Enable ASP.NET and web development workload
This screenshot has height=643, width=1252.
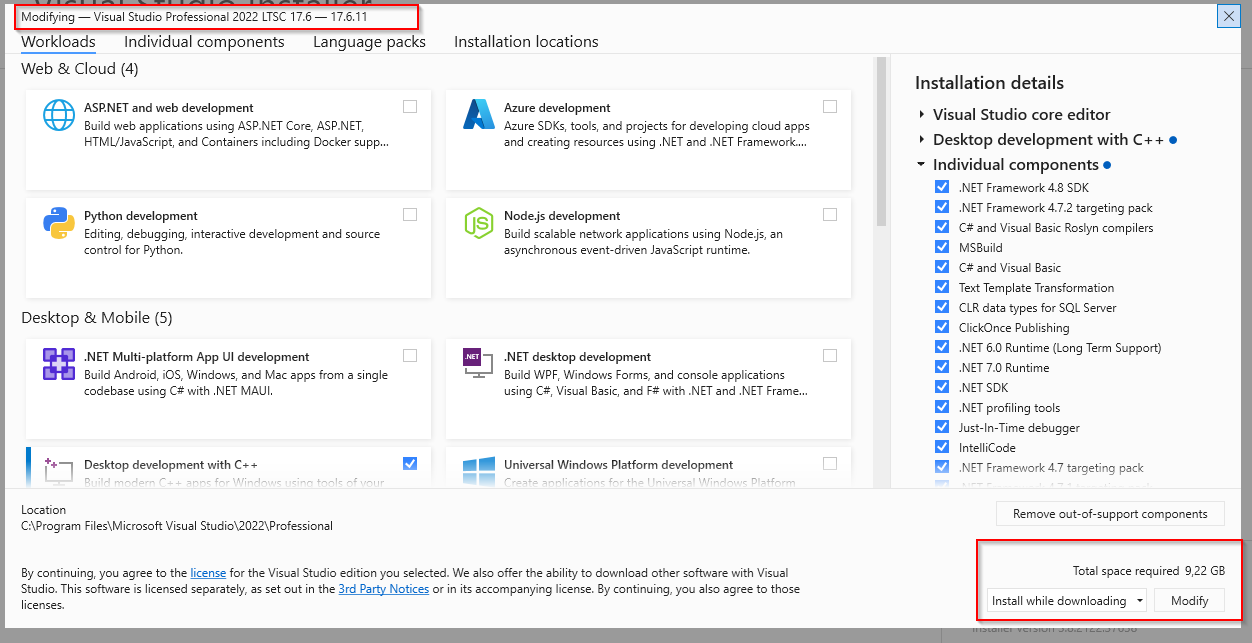click(410, 107)
